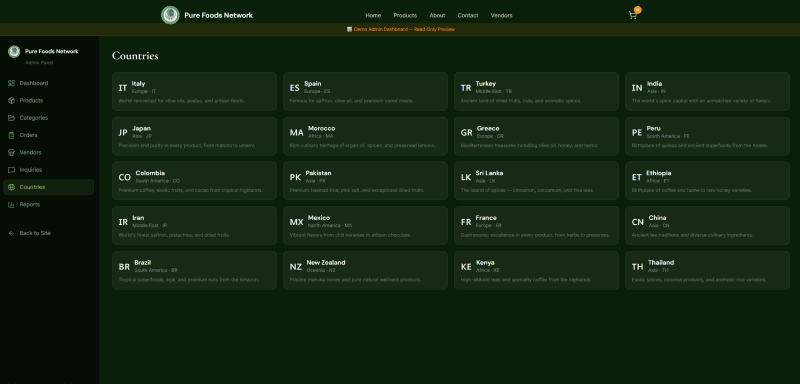Click the sidebar Pure Foods Network logo
800x384 pixels.
click(14, 52)
